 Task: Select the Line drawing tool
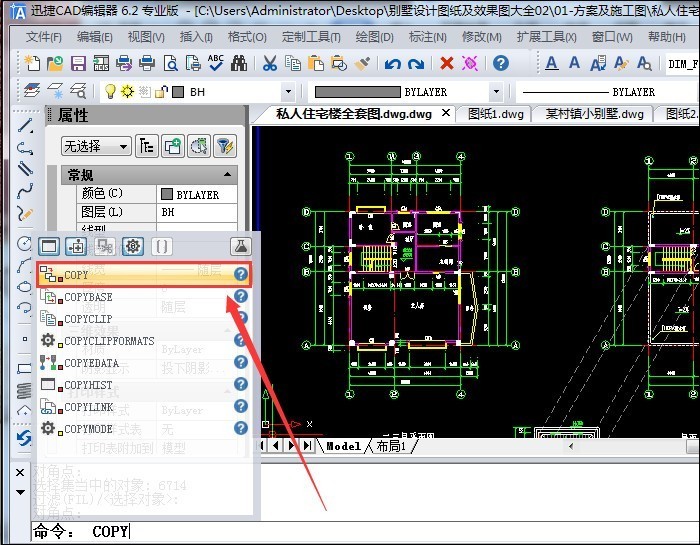click(25, 127)
